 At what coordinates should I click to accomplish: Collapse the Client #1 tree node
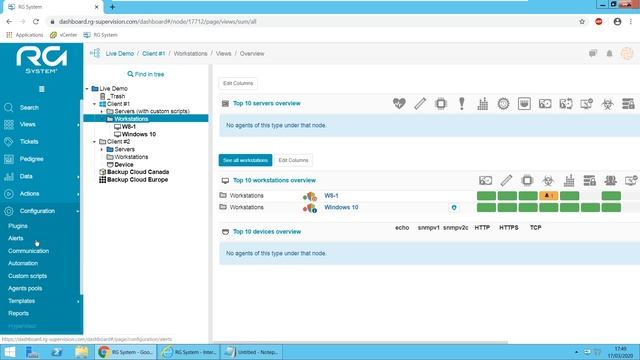(94, 104)
